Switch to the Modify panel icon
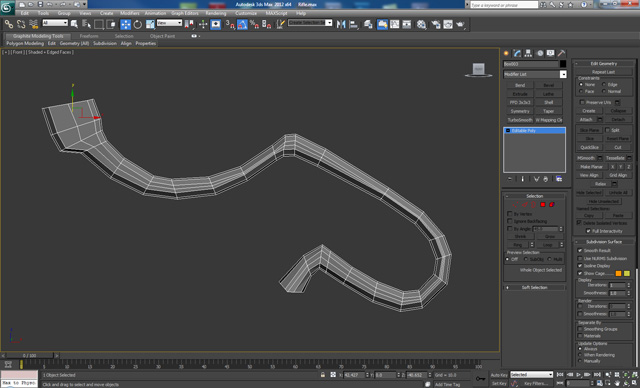This screenshot has height=388, width=640. [517, 53]
